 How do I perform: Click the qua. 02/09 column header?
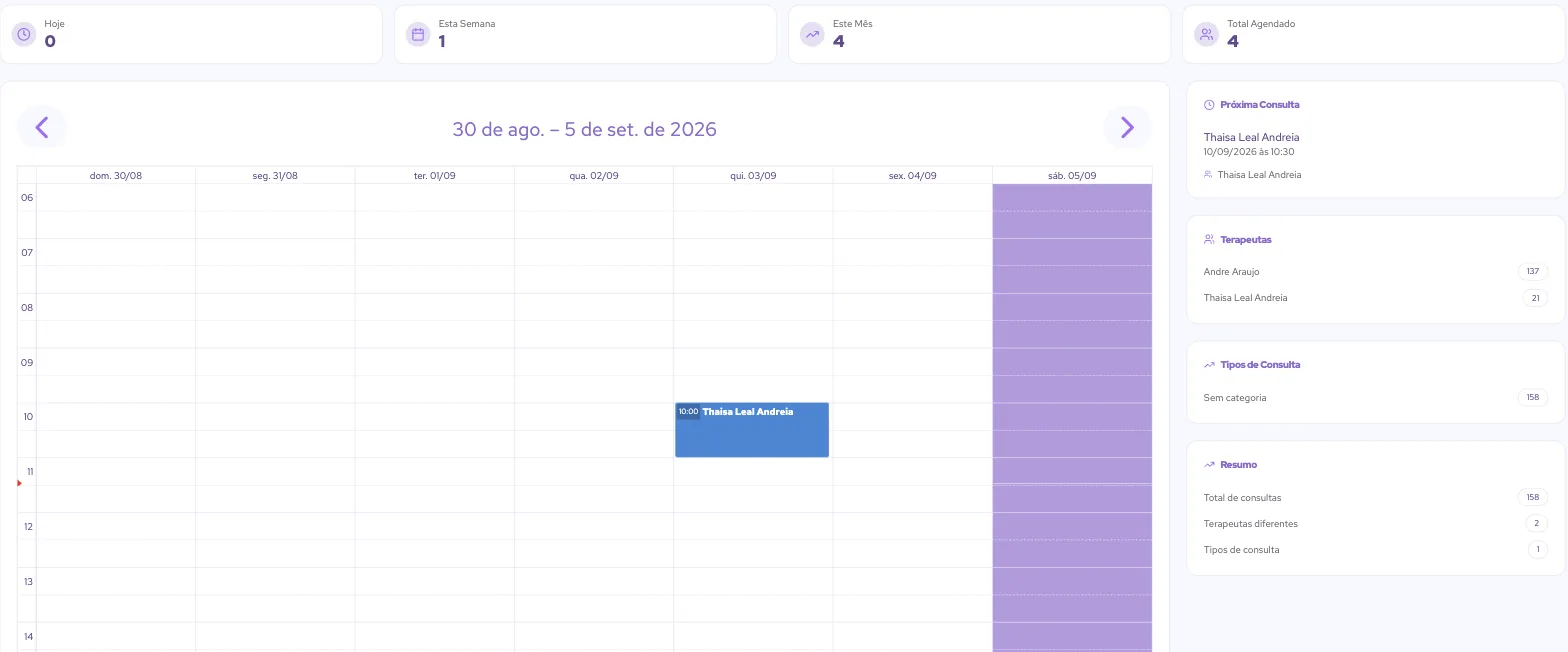pyautogui.click(x=594, y=176)
